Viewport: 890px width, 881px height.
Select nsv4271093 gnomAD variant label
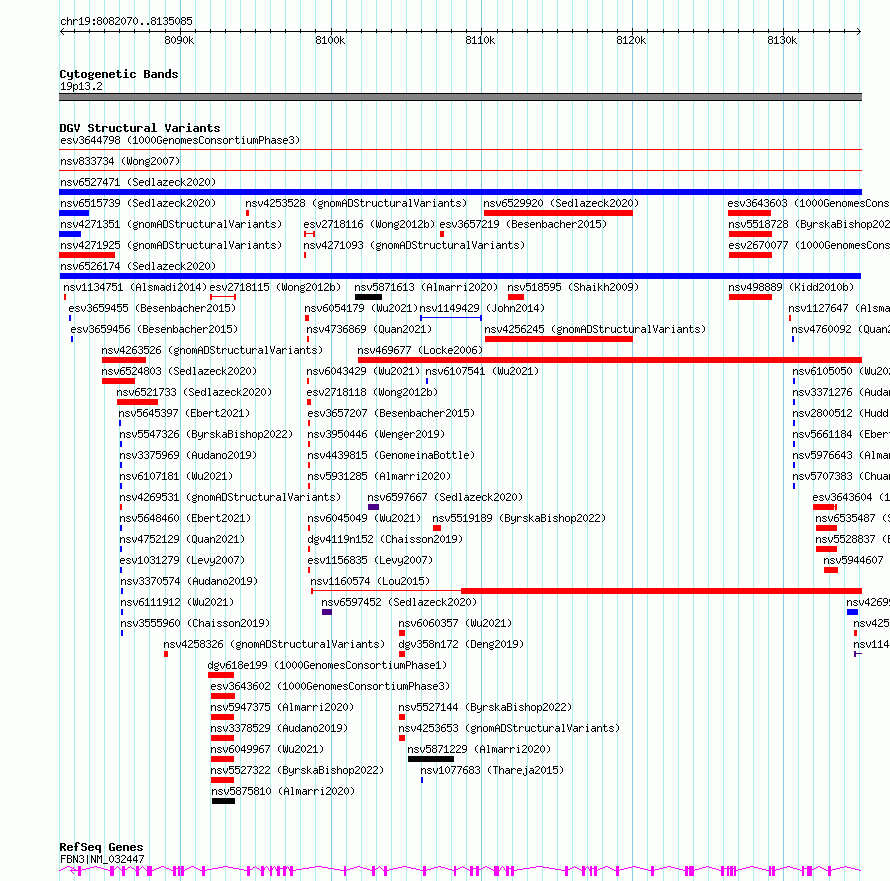(x=414, y=245)
